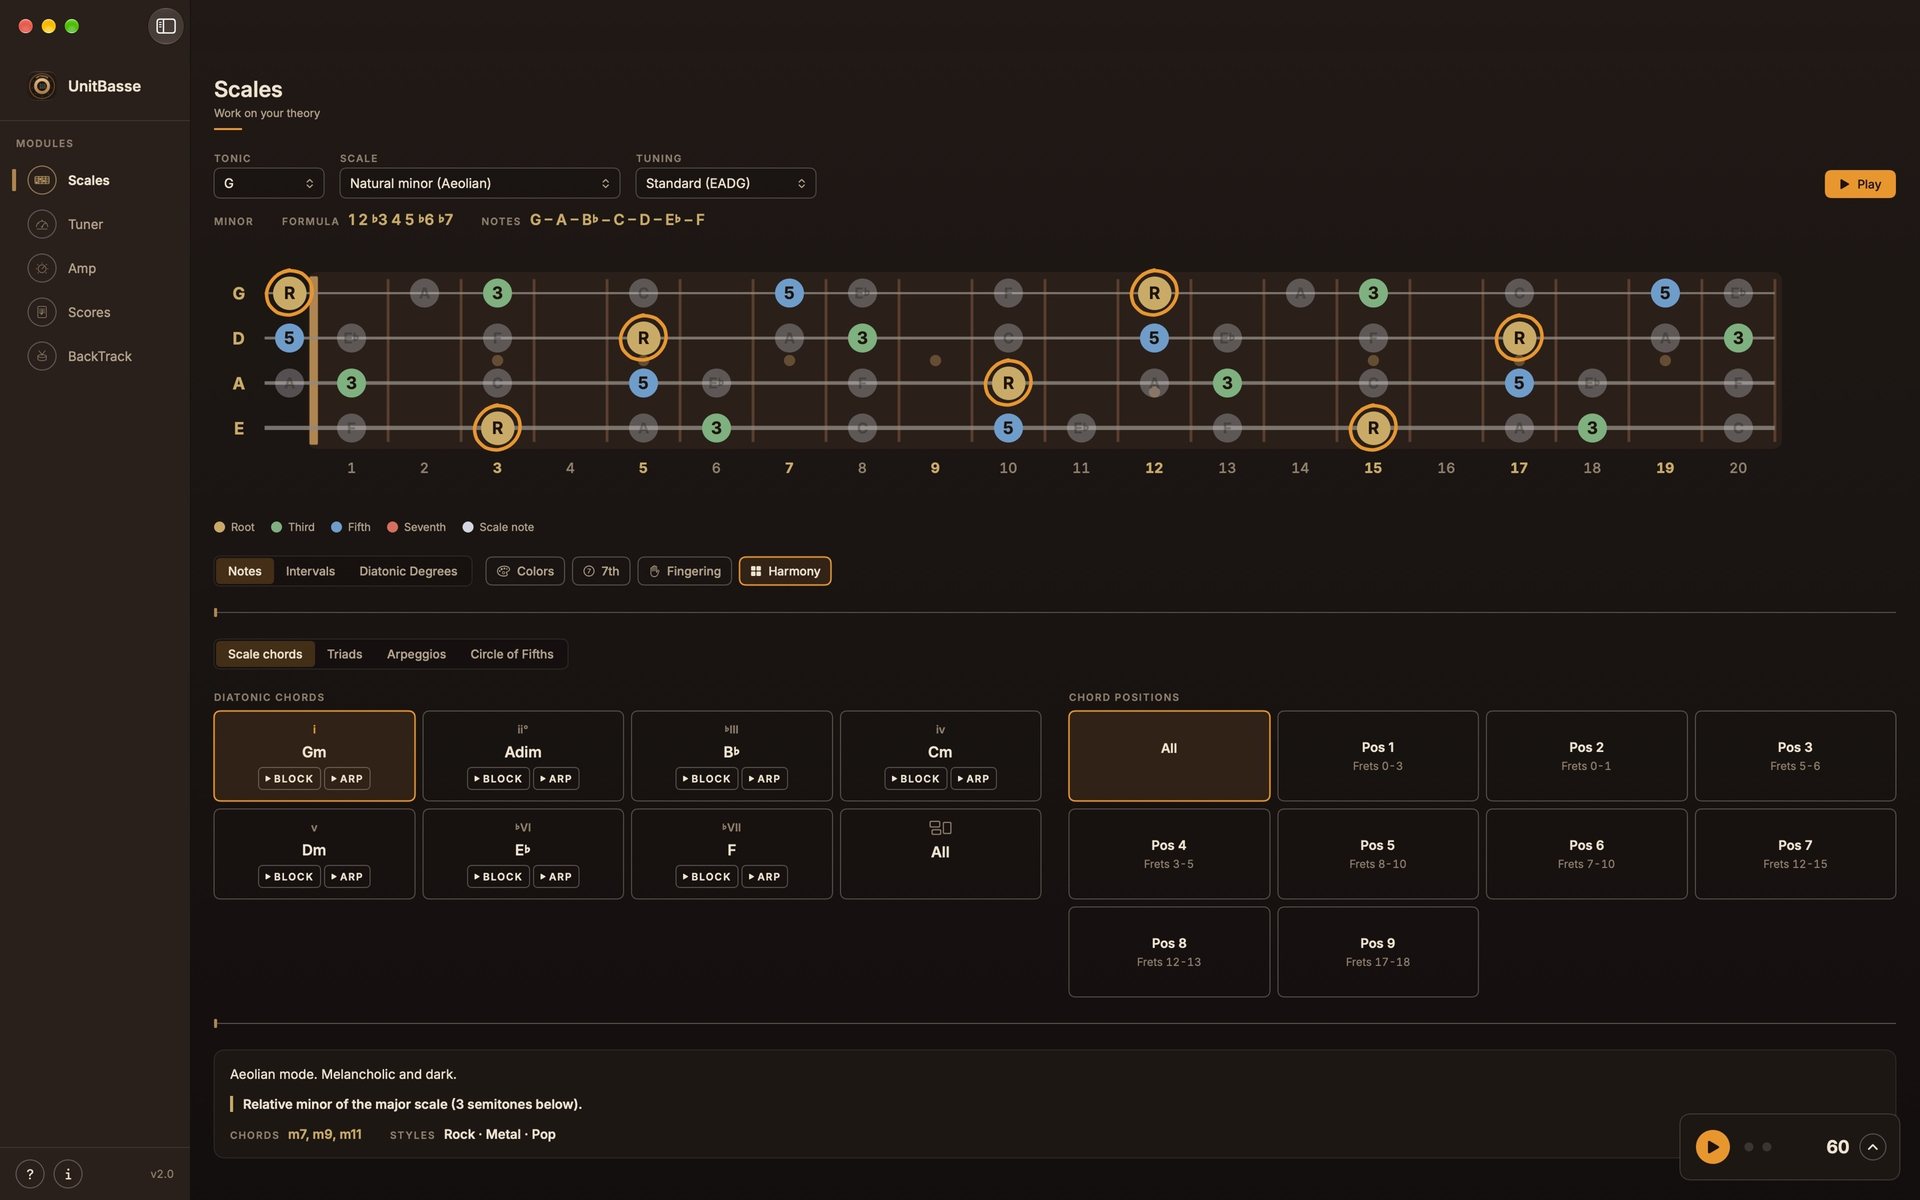This screenshot has width=1920, height=1200.
Task: Select the Scale chords tab
Action: coord(265,654)
